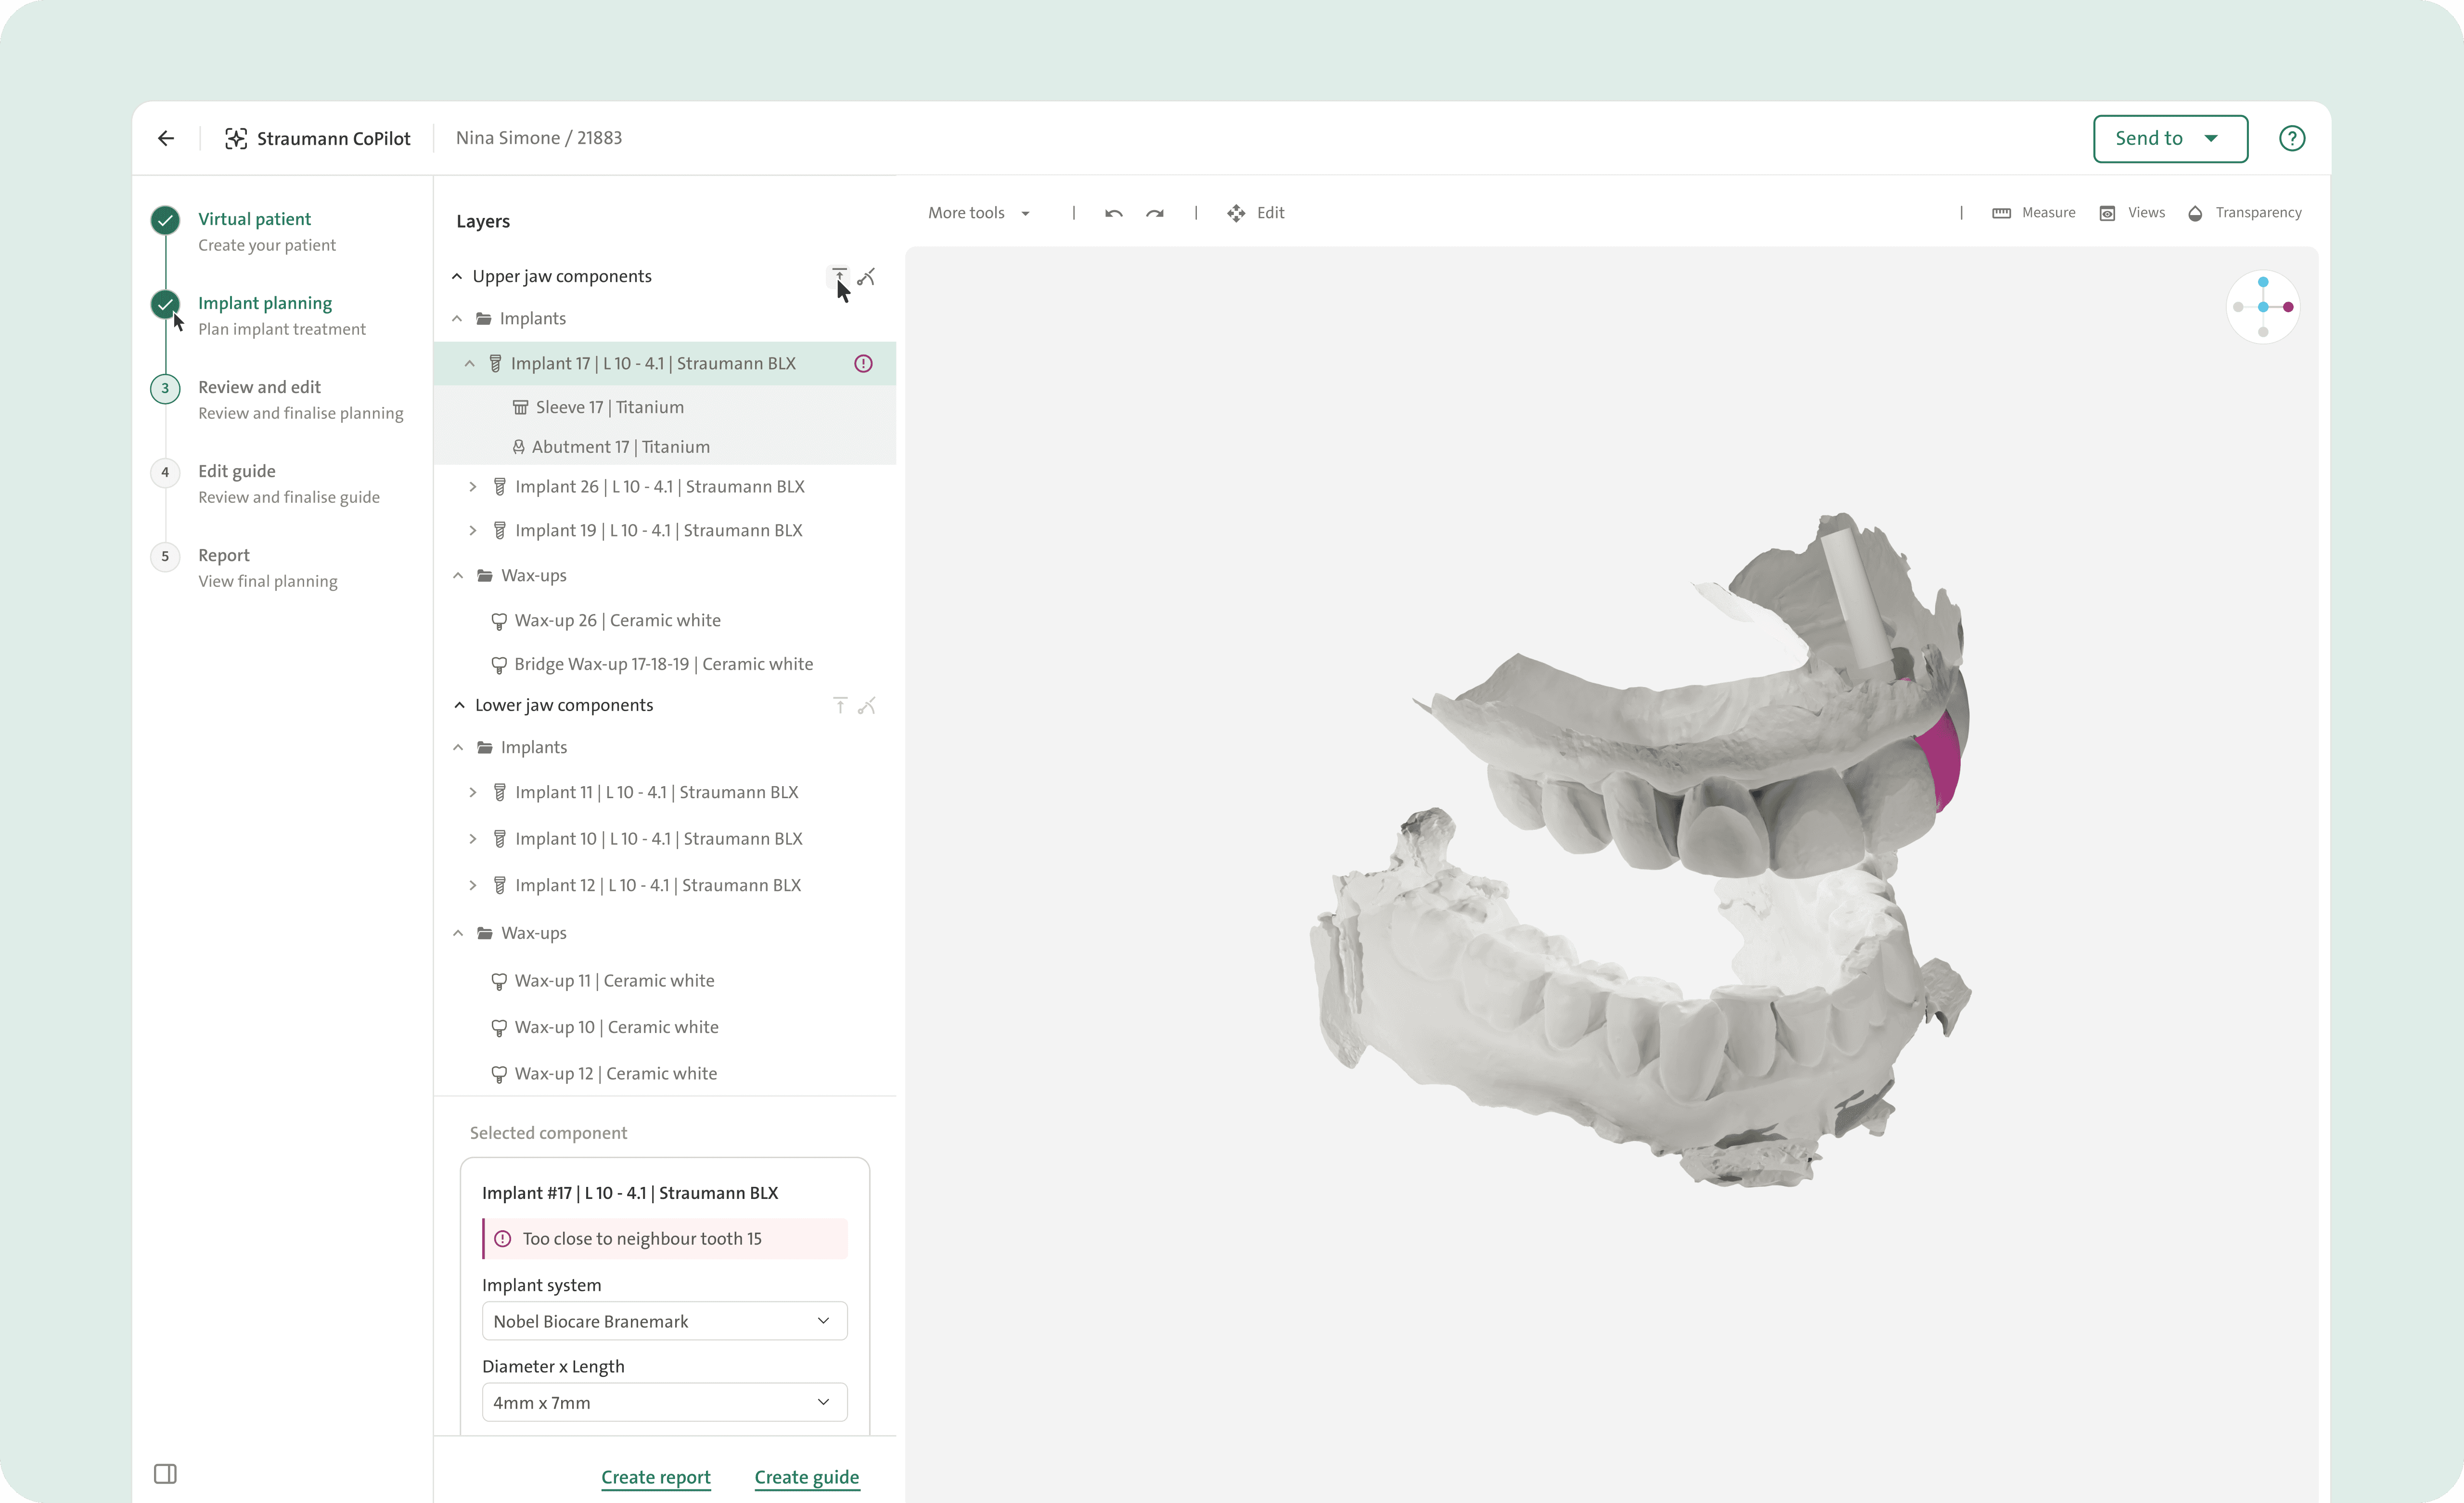The width and height of the screenshot is (2464, 1503).
Task: Click warning icon on Implant 17 row
Action: (863, 364)
